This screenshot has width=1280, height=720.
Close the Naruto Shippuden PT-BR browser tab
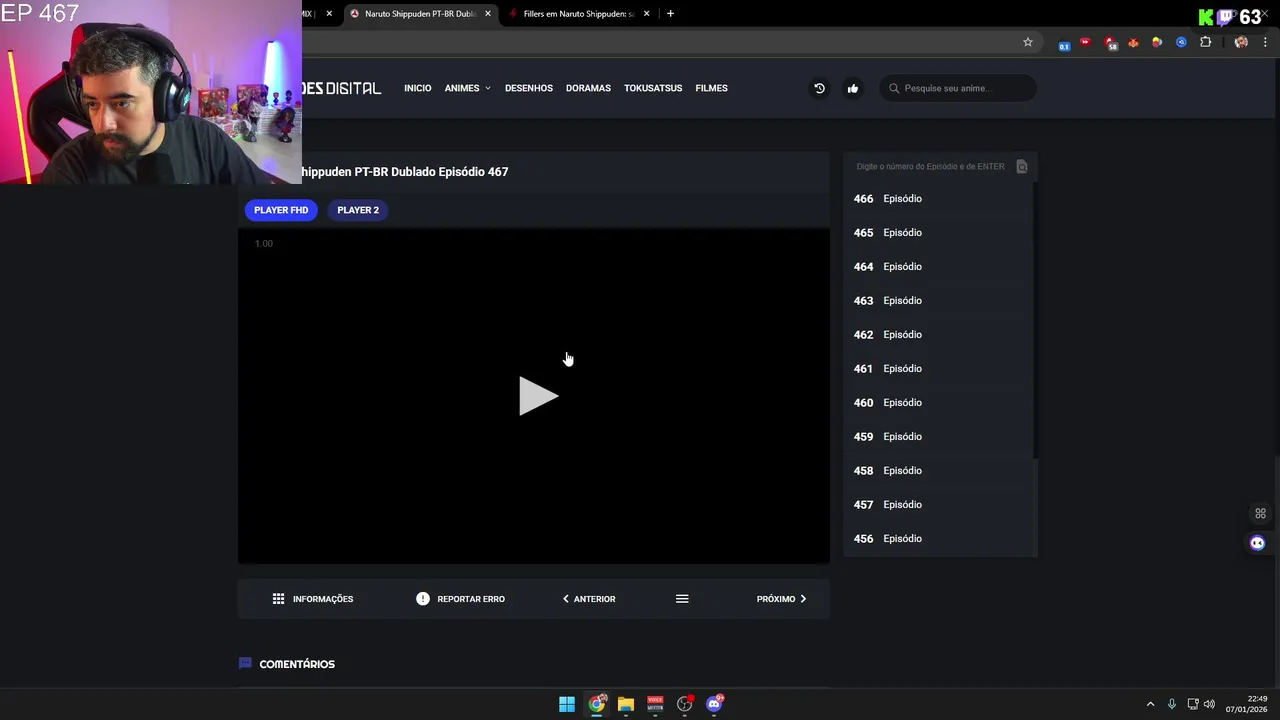(488, 14)
